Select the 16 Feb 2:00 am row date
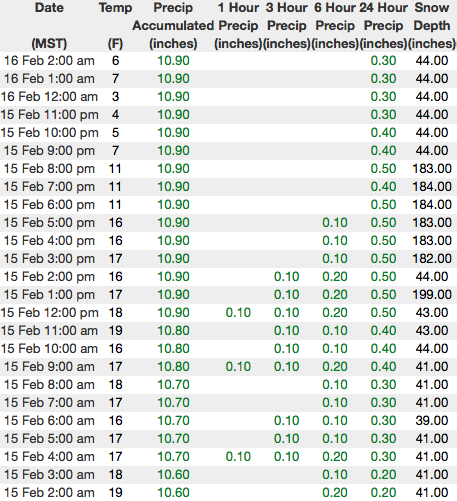 [x=49, y=61]
